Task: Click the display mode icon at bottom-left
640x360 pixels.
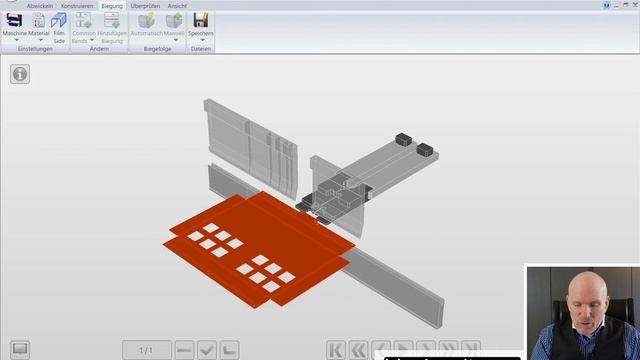Action: tap(20, 349)
